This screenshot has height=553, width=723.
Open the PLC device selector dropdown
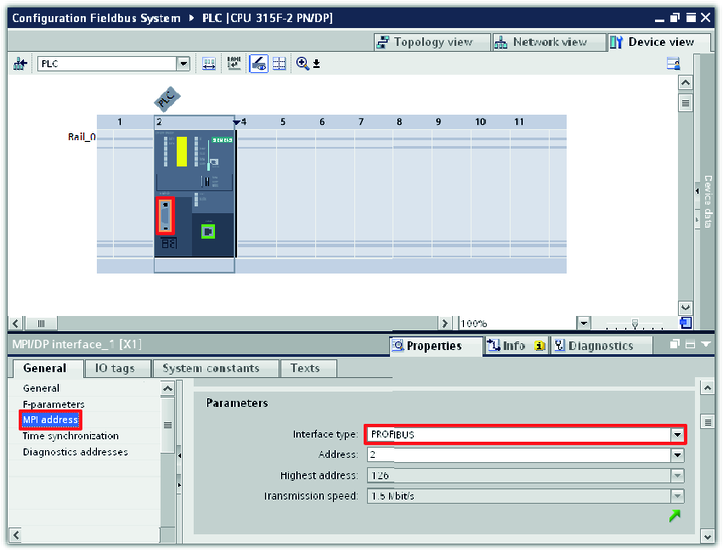[183, 63]
